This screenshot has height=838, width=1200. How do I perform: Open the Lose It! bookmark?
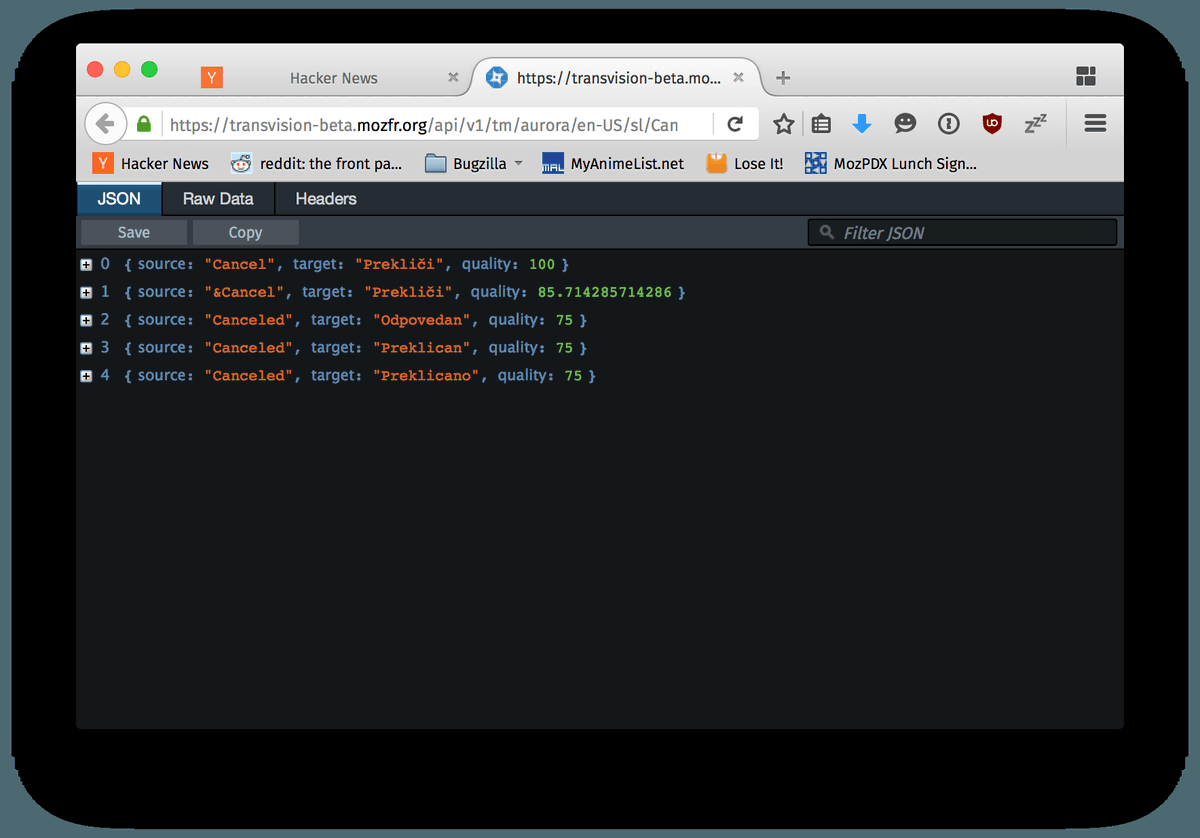click(745, 163)
